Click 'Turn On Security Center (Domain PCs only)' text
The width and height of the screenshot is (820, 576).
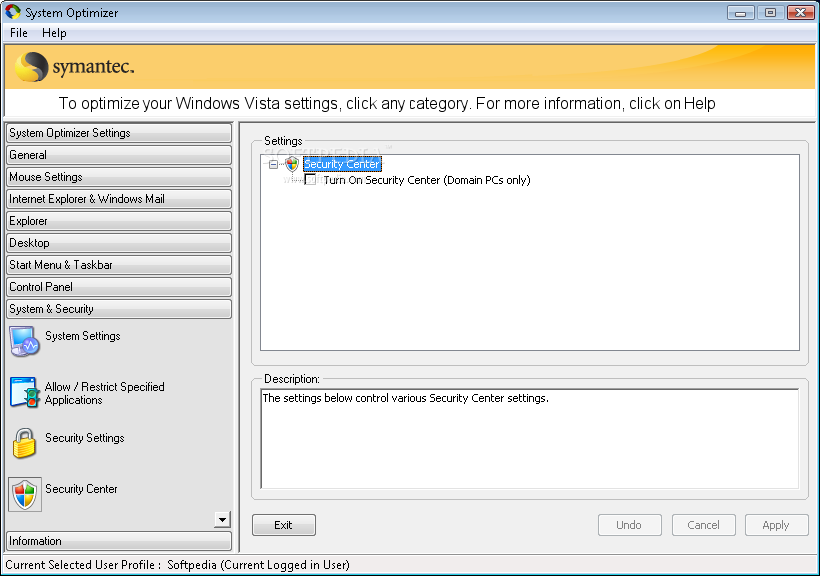pyautogui.click(x=427, y=180)
